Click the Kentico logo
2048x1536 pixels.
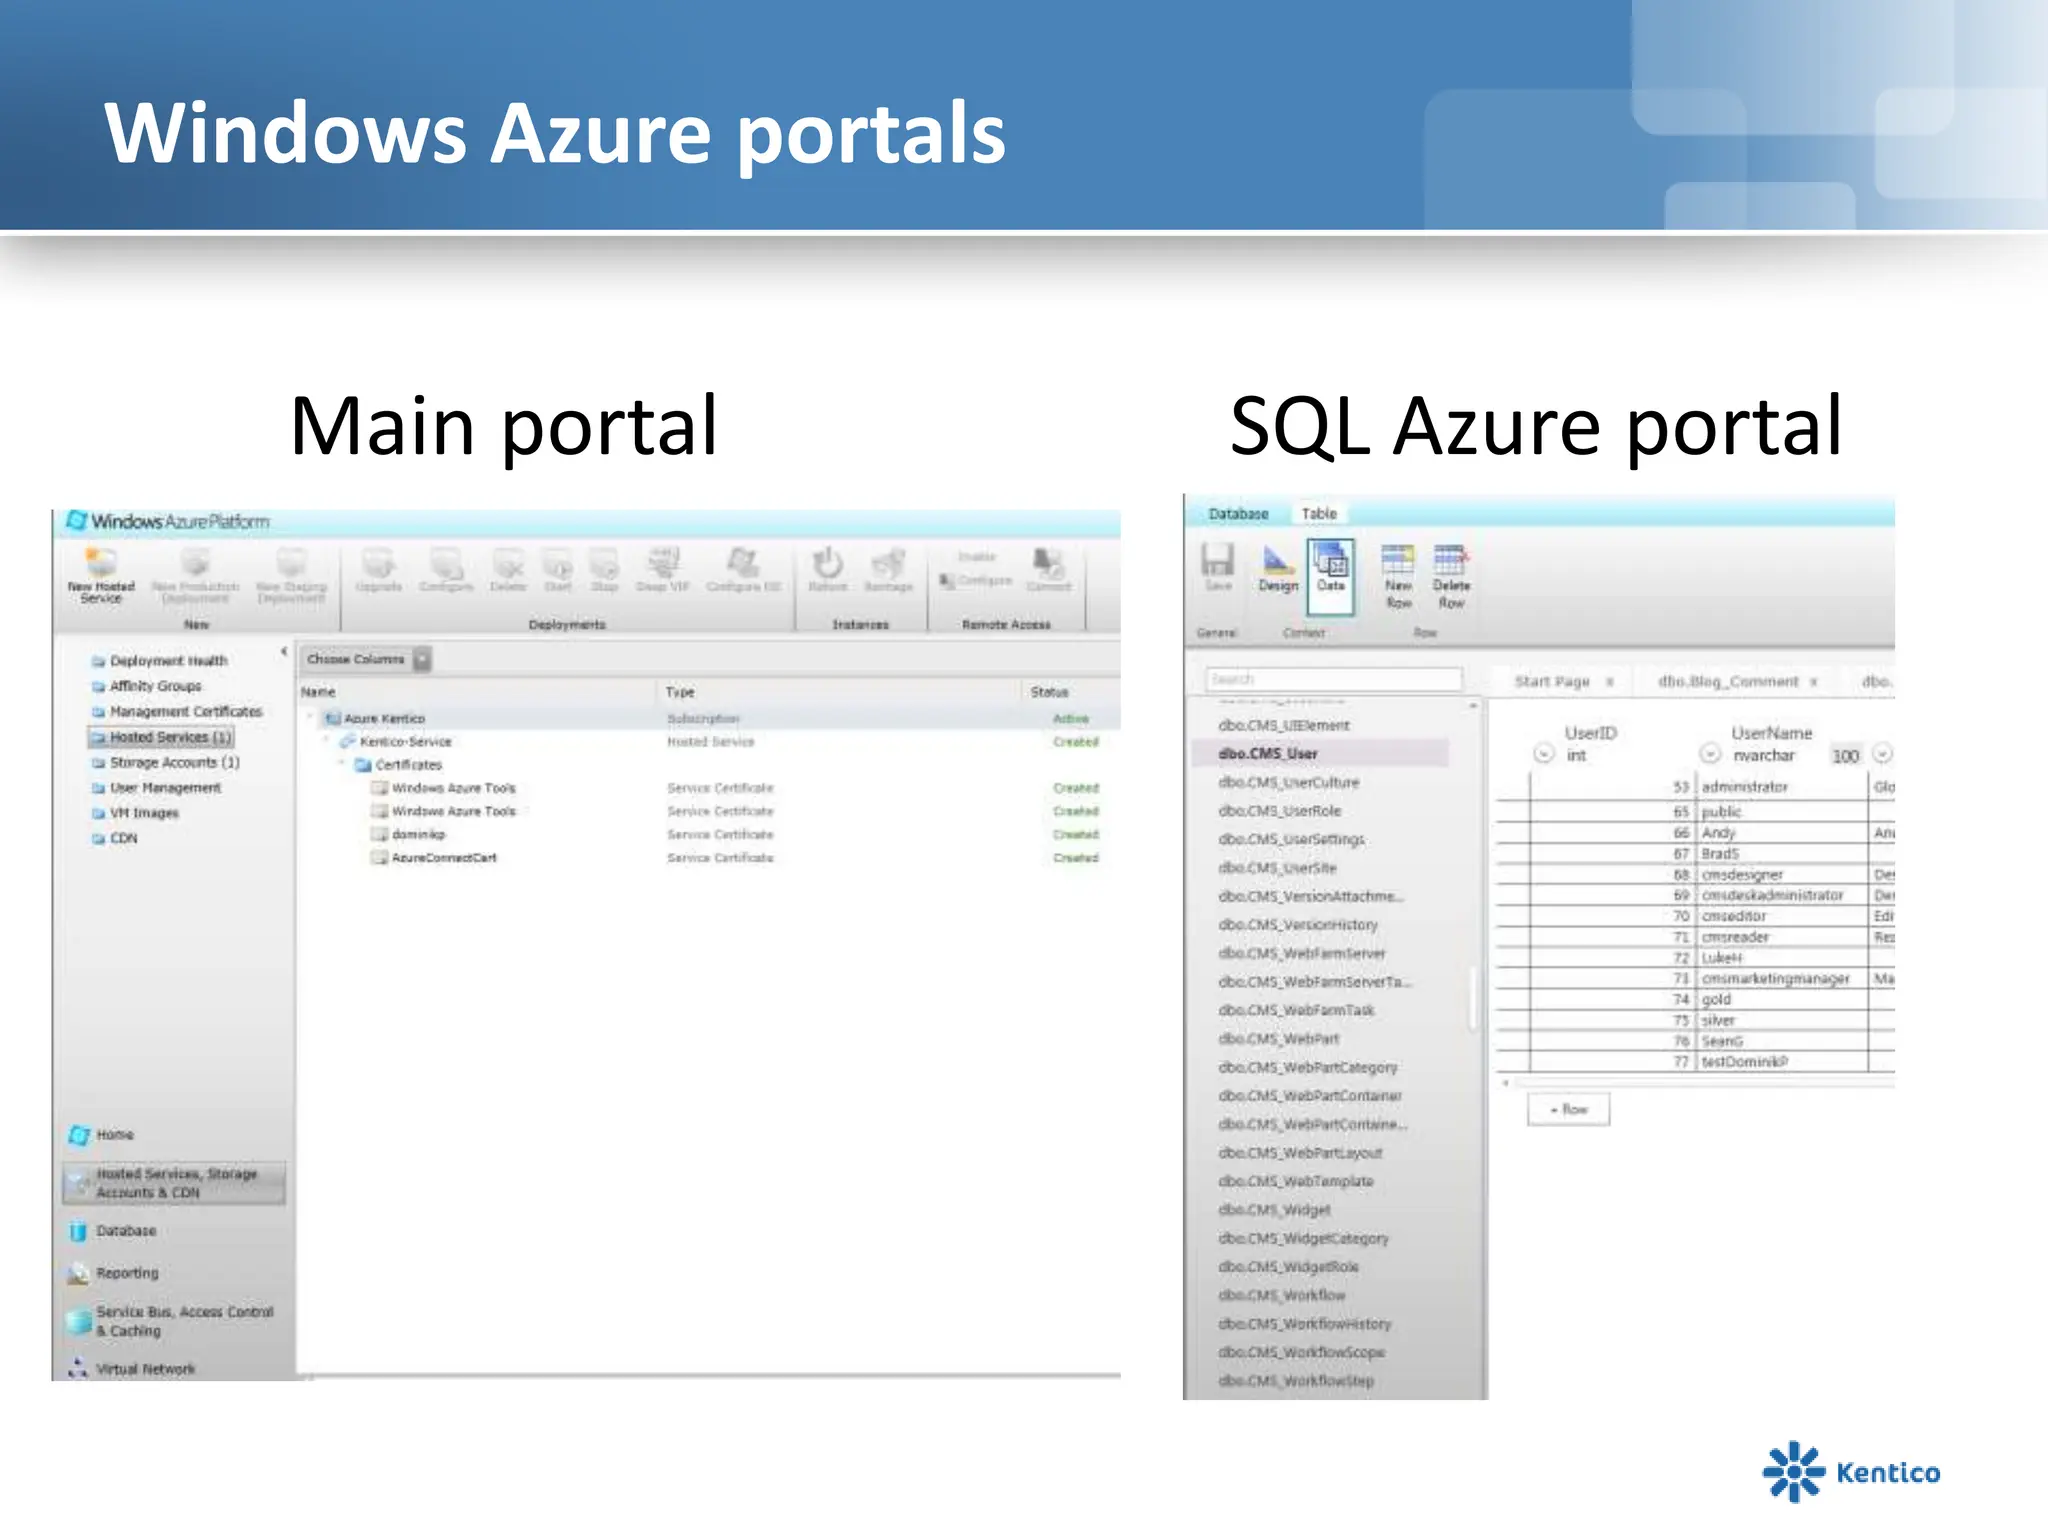[x=1851, y=1471]
